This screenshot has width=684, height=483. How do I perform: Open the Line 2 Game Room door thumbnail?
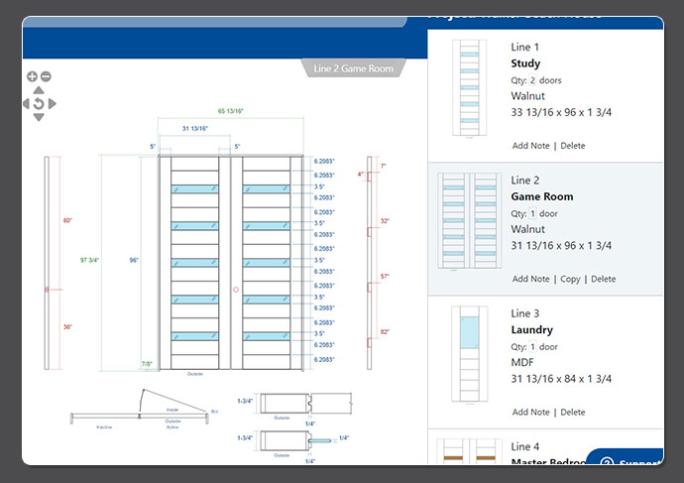[x=469, y=220]
